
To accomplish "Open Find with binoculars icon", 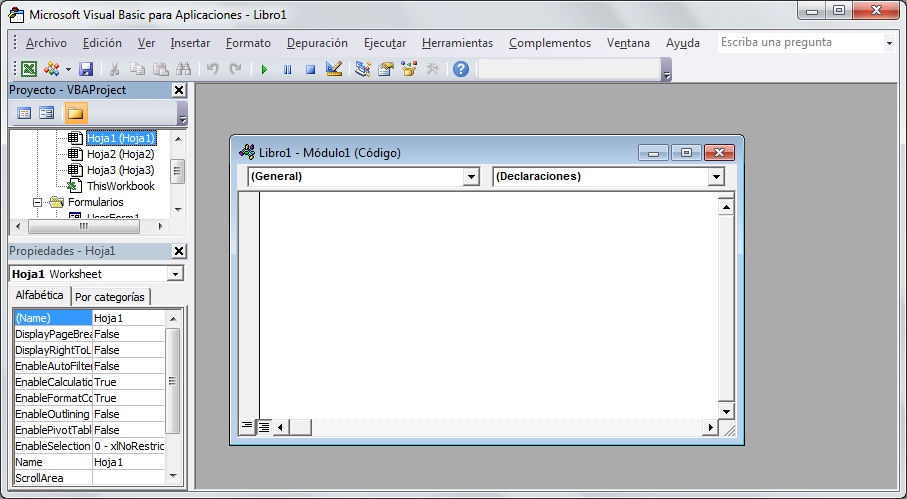I will (184, 69).
